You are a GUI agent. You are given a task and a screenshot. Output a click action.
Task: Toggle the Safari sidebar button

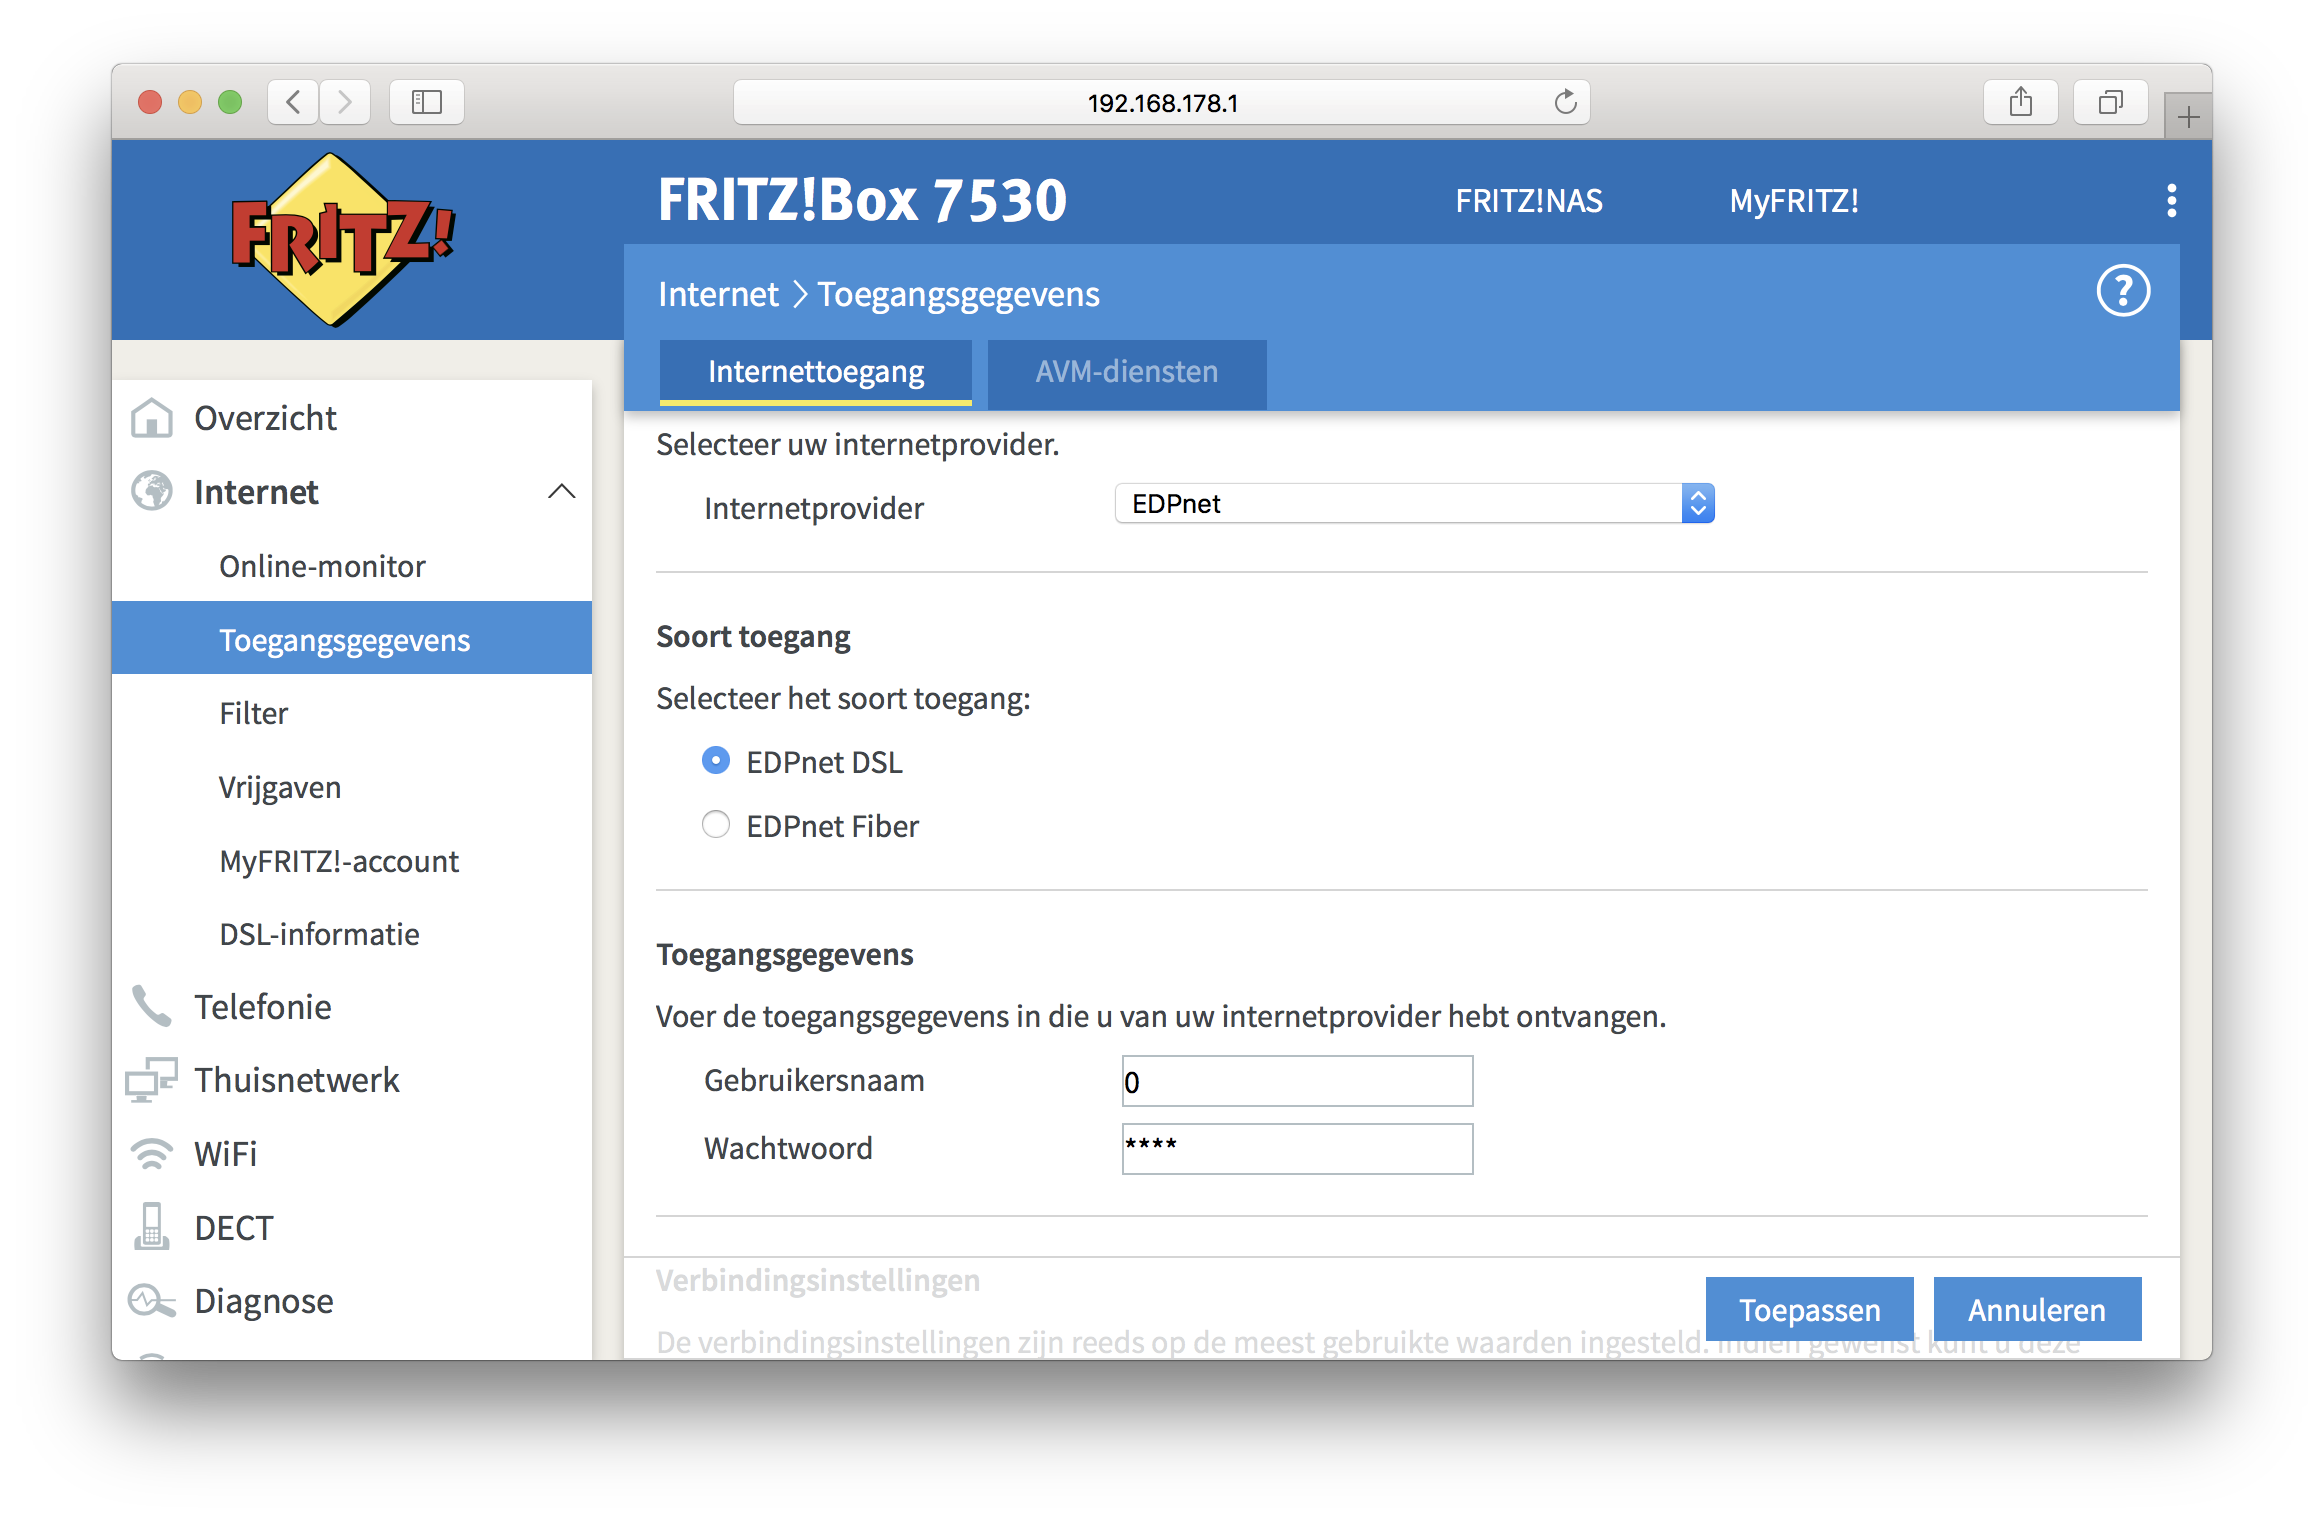click(427, 102)
